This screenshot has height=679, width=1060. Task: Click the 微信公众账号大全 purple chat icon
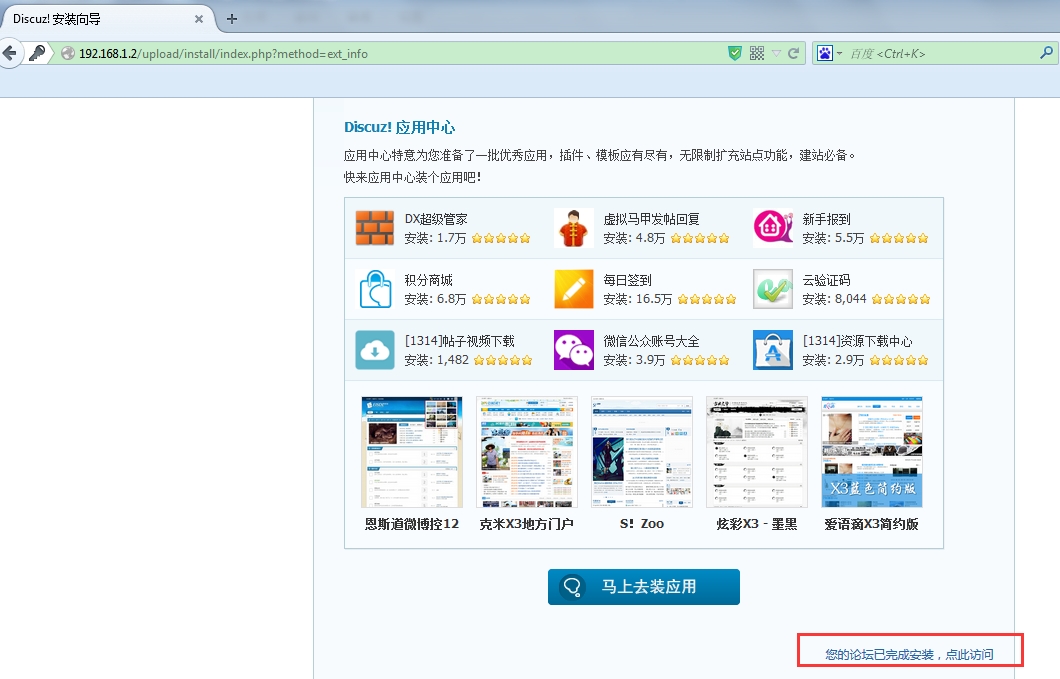click(x=573, y=350)
